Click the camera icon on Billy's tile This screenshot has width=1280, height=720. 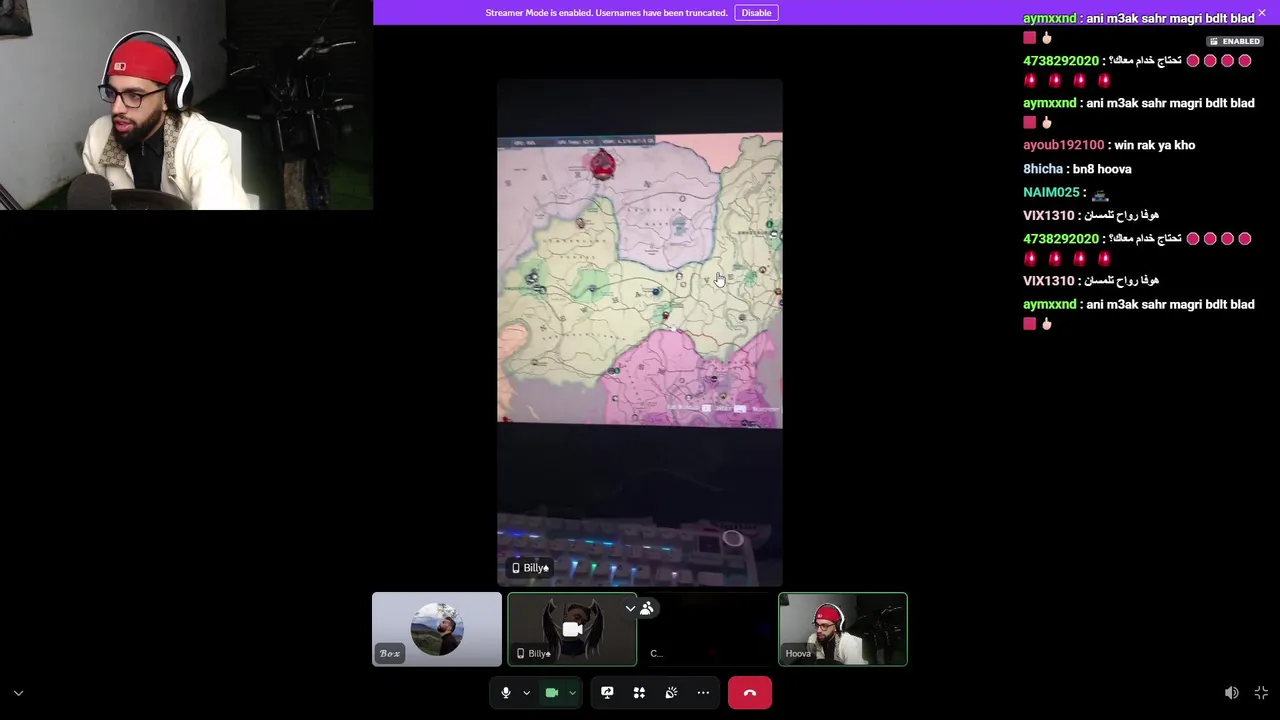[x=572, y=629]
